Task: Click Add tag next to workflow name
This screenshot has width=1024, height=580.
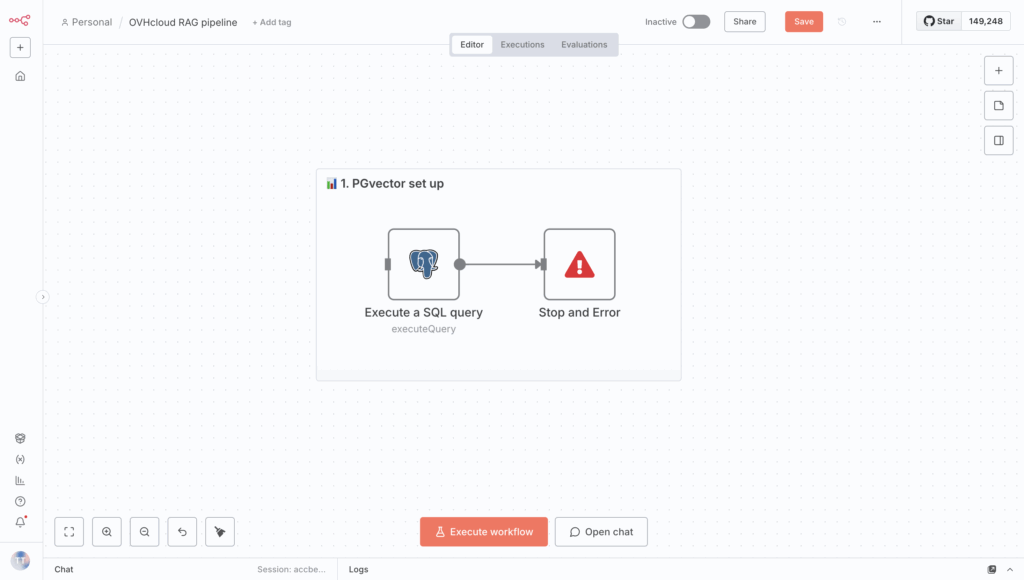Action: tap(271, 22)
